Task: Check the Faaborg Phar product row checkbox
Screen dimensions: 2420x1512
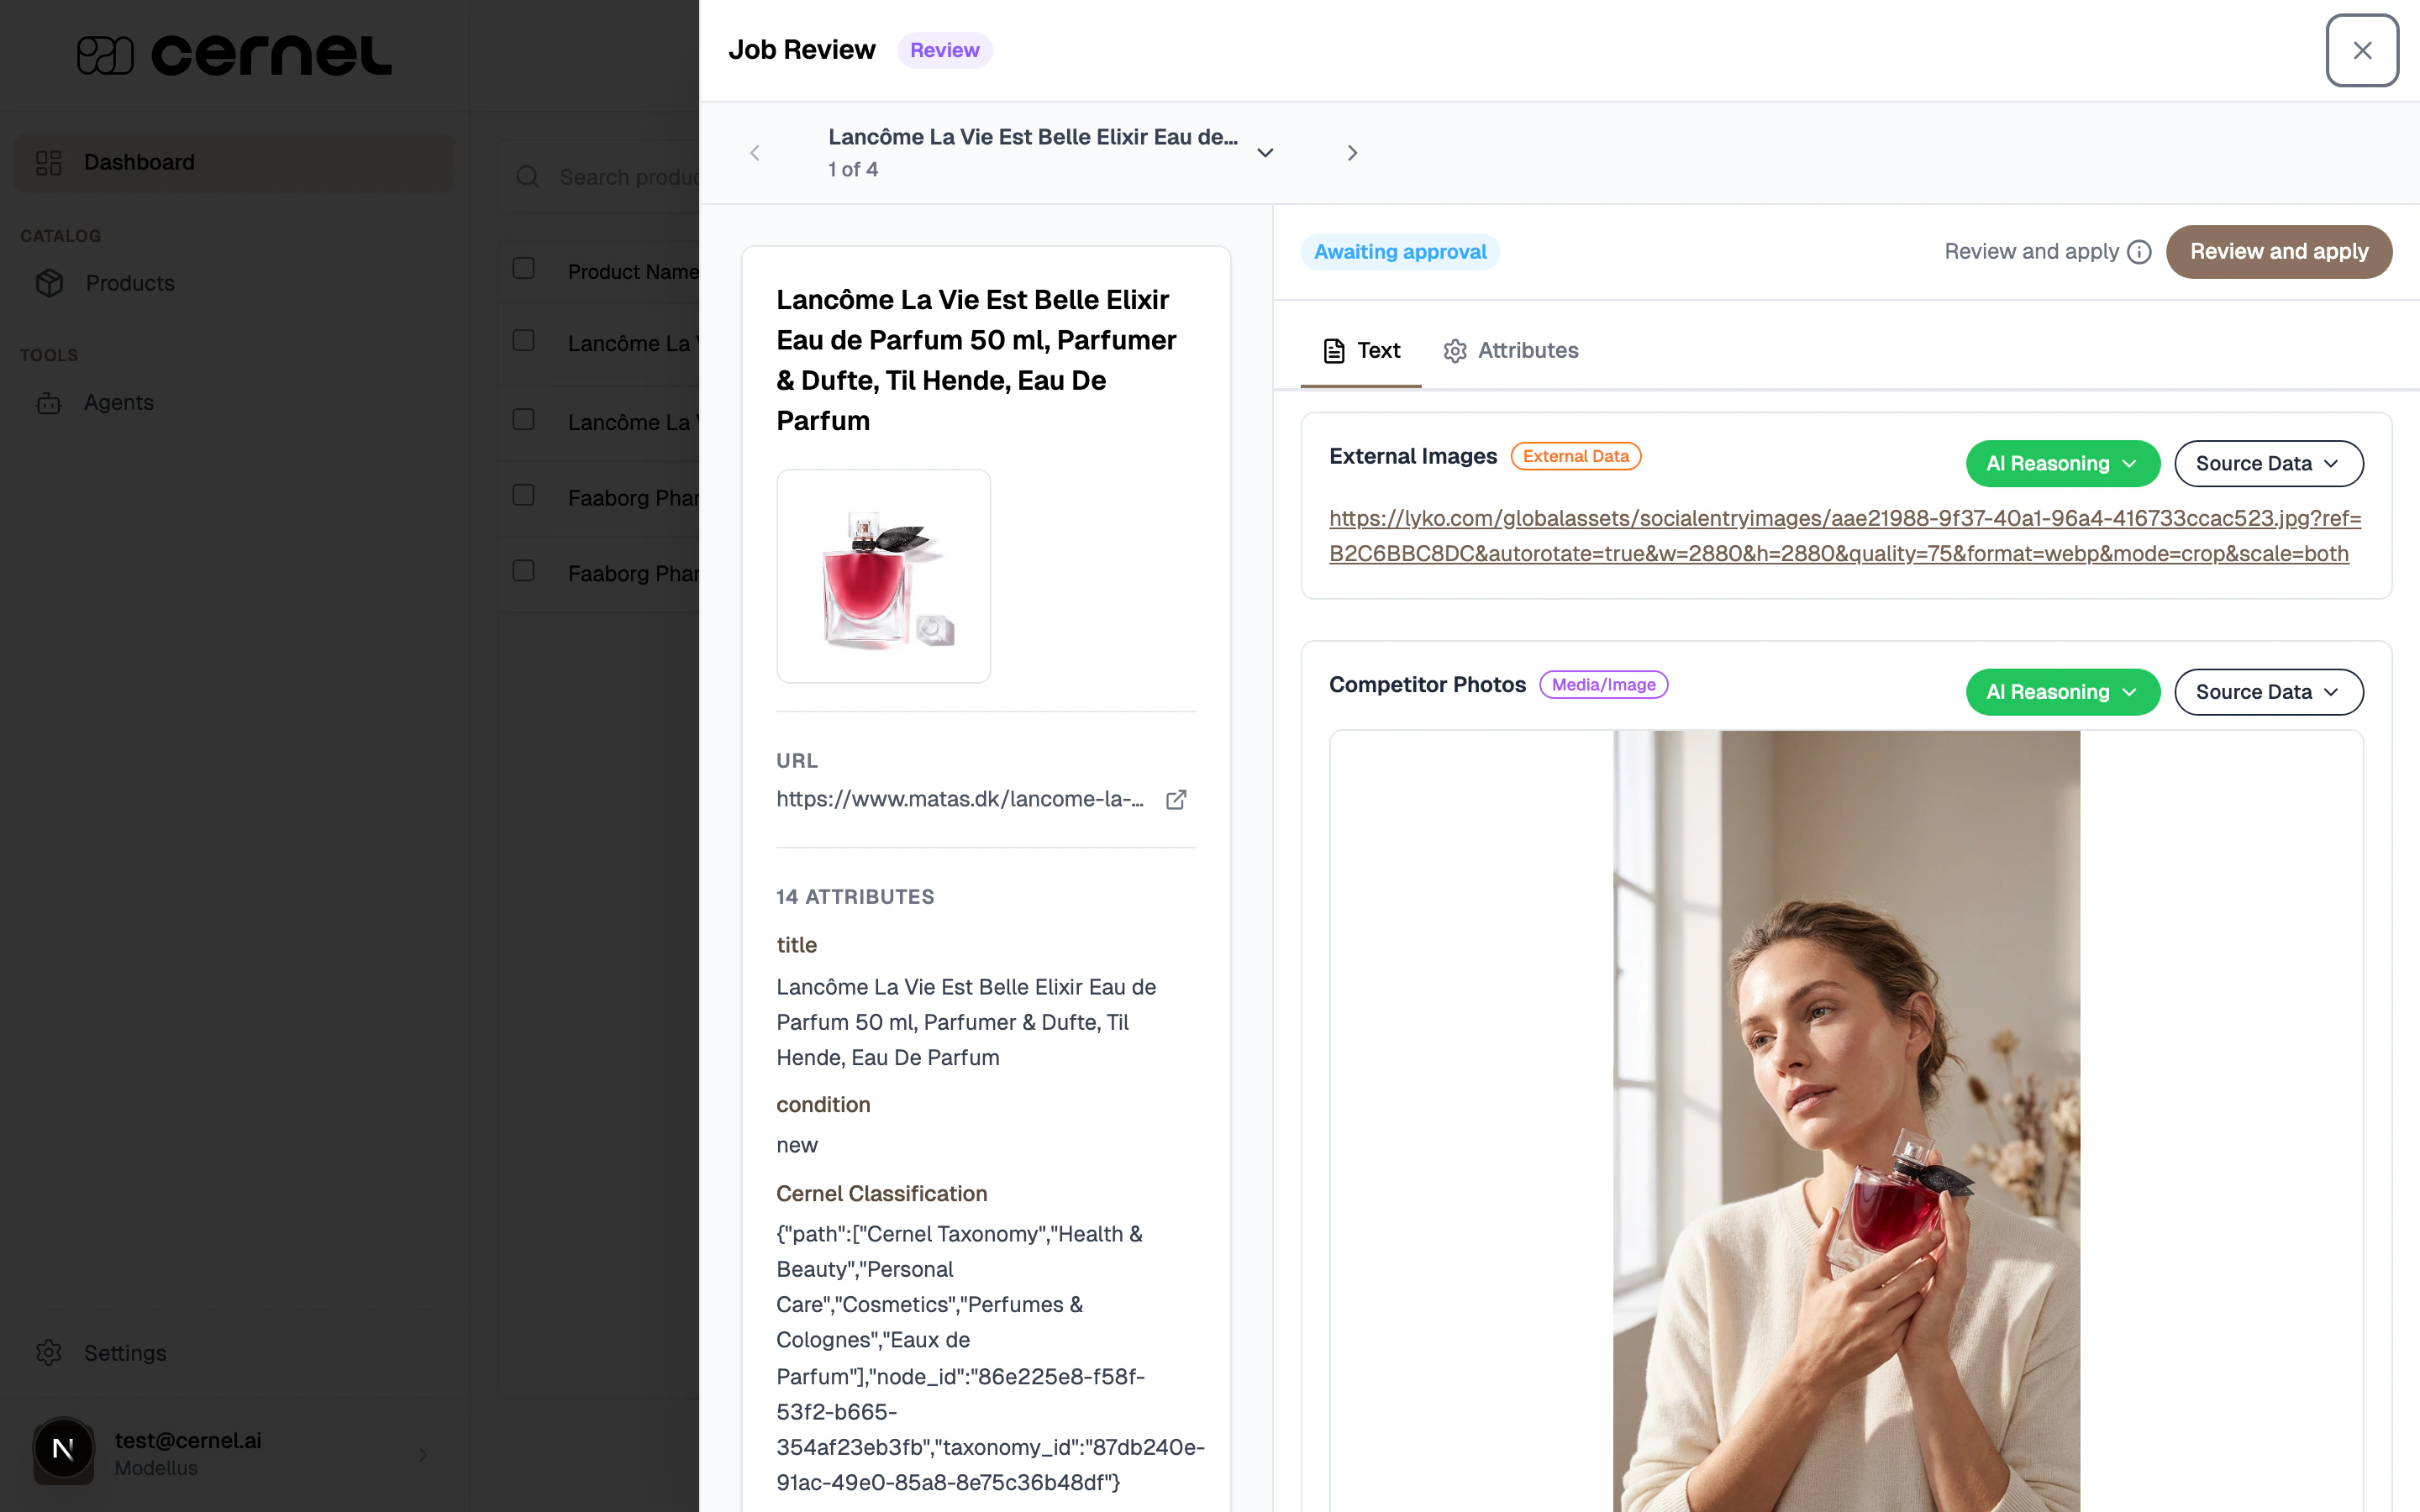Action: click(x=525, y=494)
